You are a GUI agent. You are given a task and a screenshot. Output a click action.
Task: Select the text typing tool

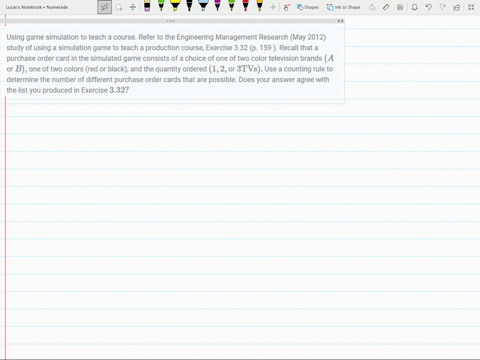point(104,7)
